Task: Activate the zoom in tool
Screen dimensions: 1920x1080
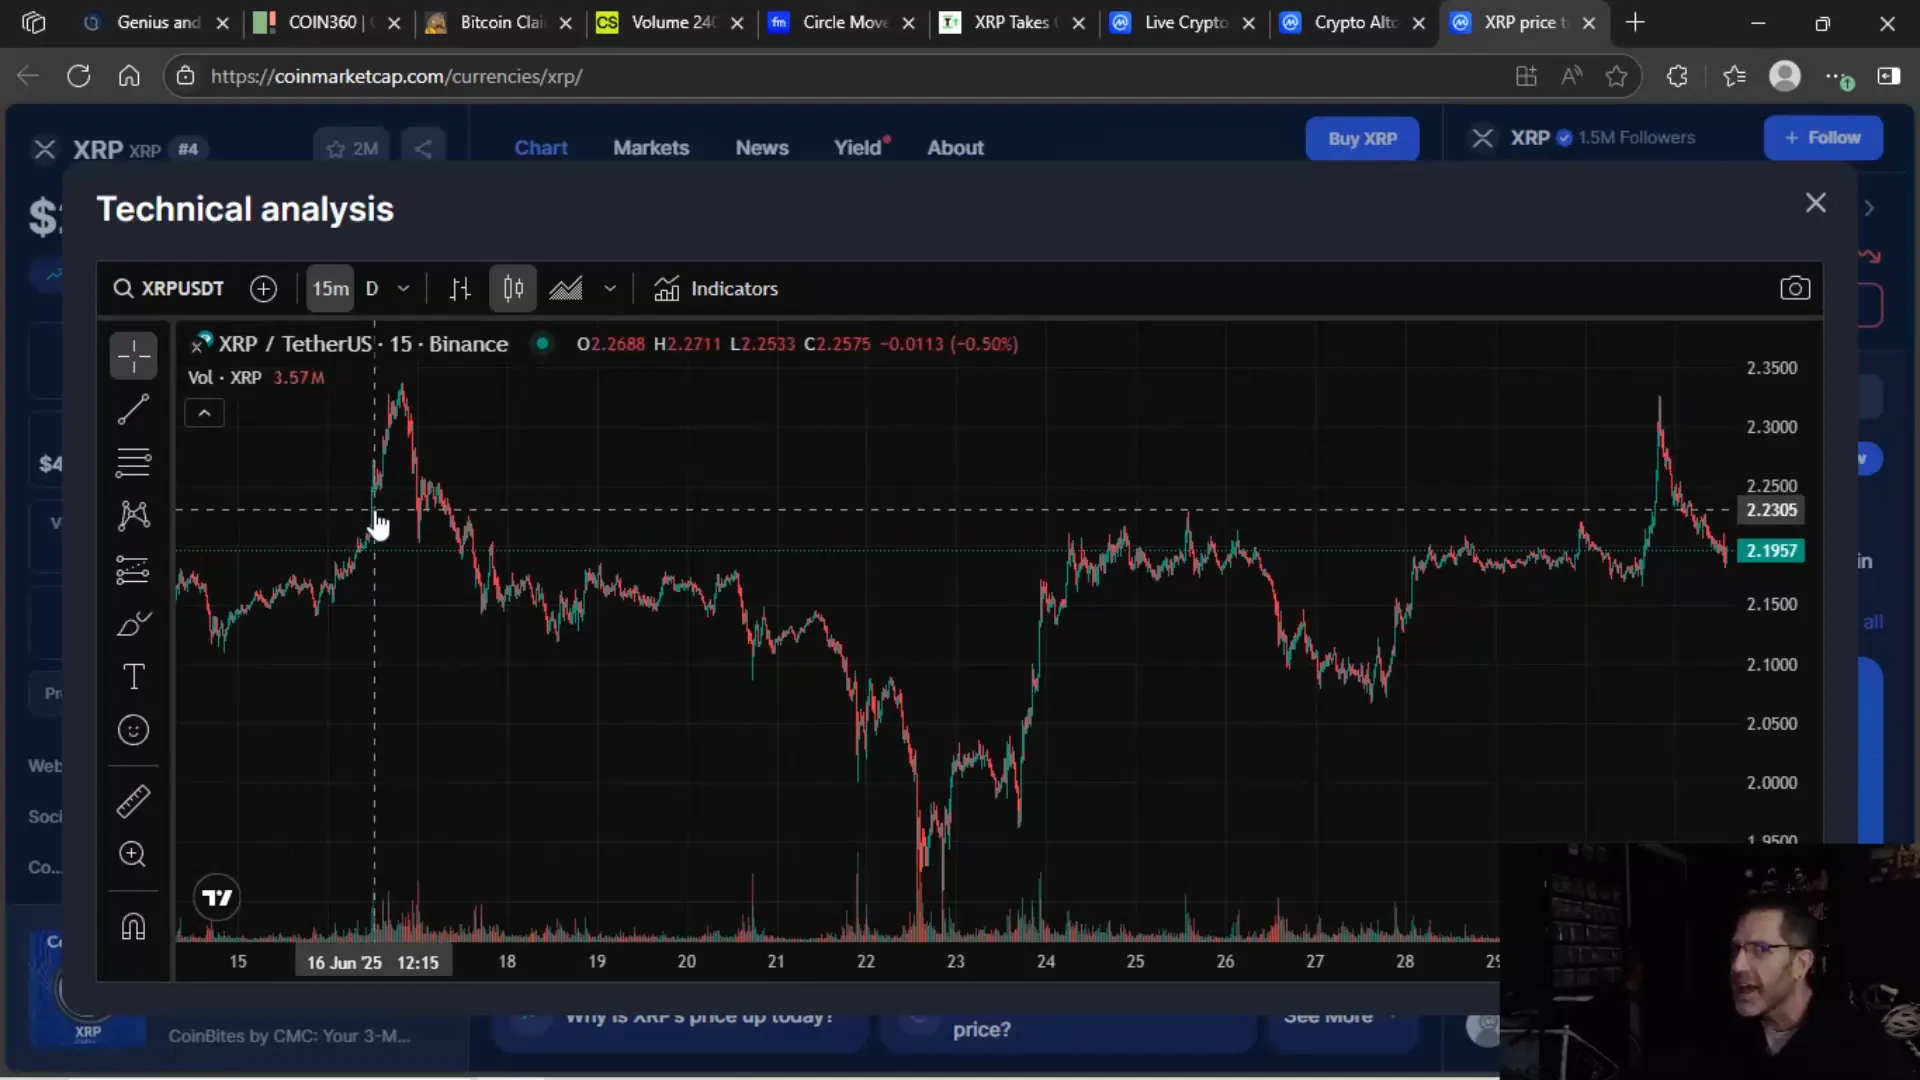Action: pyautogui.click(x=133, y=854)
